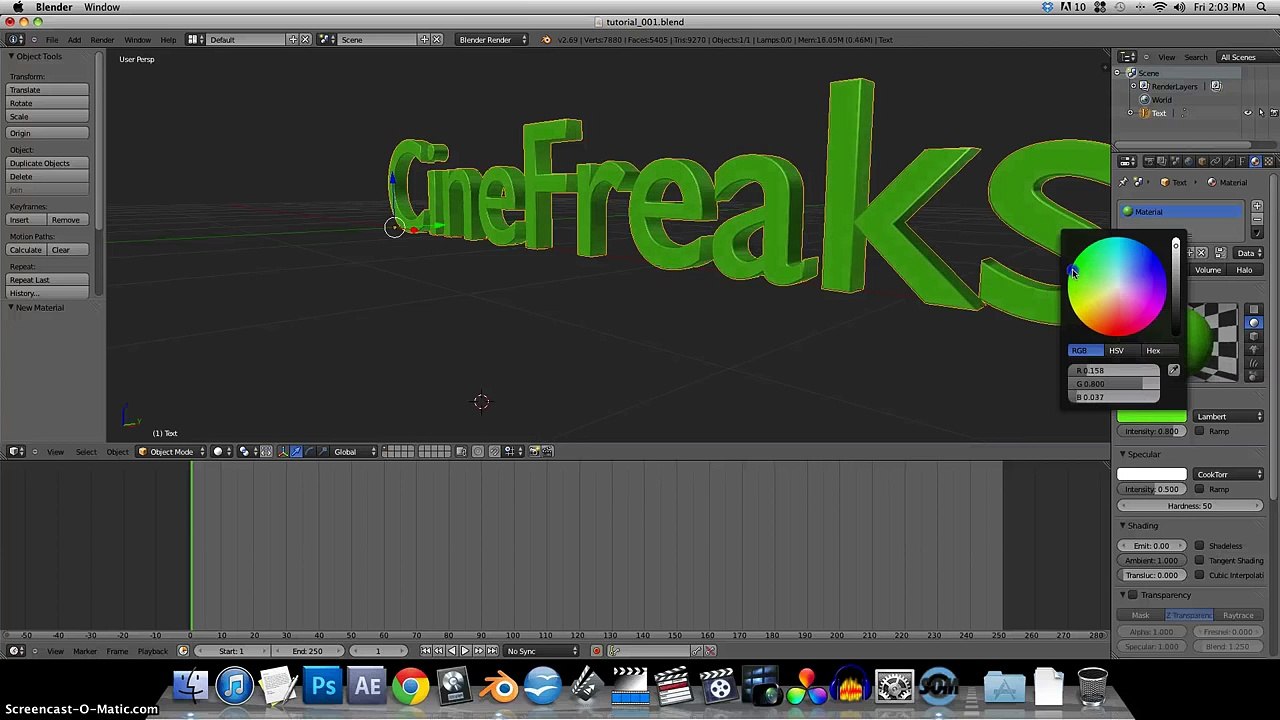Launch Chrome from the Dock
The height and width of the screenshot is (720, 1280).
(410, 687)
